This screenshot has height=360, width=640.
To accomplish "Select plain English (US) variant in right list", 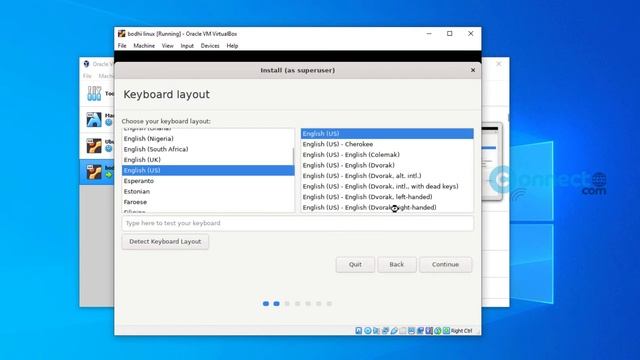I will (387, 133).
